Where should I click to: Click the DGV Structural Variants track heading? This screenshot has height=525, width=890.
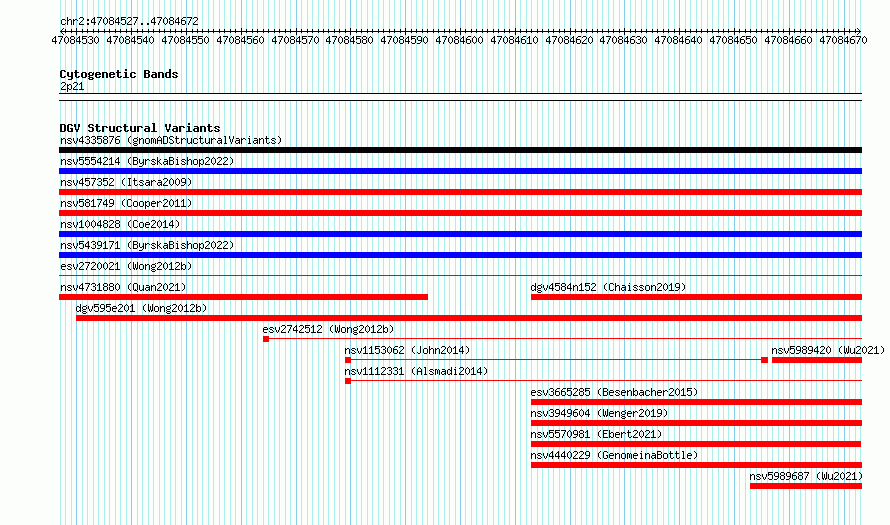pos(140,128)
